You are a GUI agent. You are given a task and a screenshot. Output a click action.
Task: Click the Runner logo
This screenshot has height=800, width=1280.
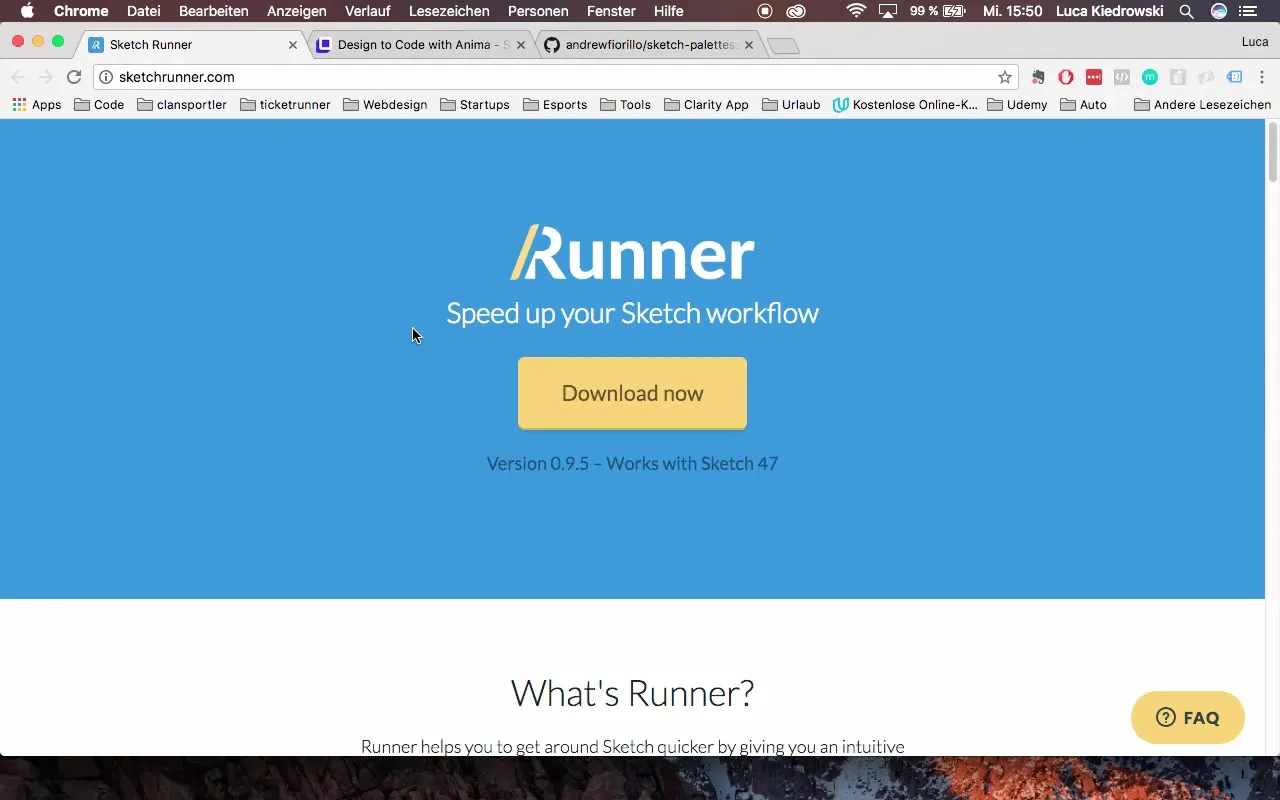pos(632,252)
